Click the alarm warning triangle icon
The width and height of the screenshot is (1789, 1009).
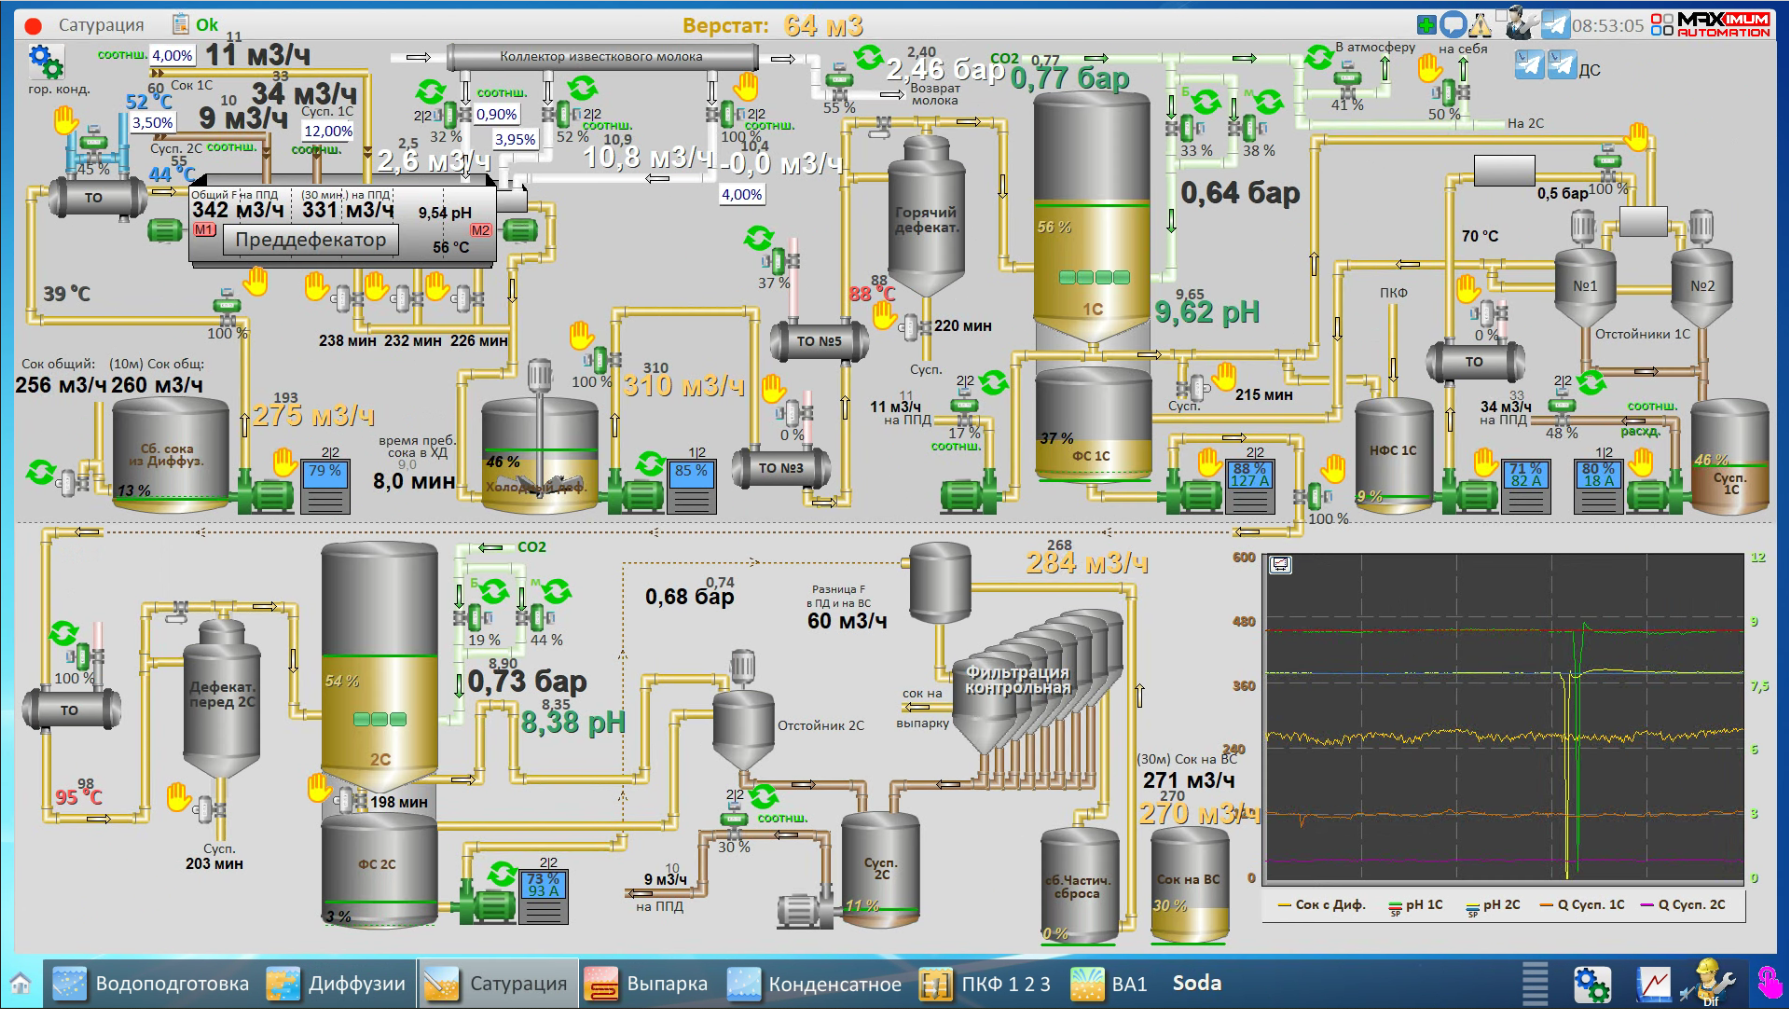point(1480,25)
